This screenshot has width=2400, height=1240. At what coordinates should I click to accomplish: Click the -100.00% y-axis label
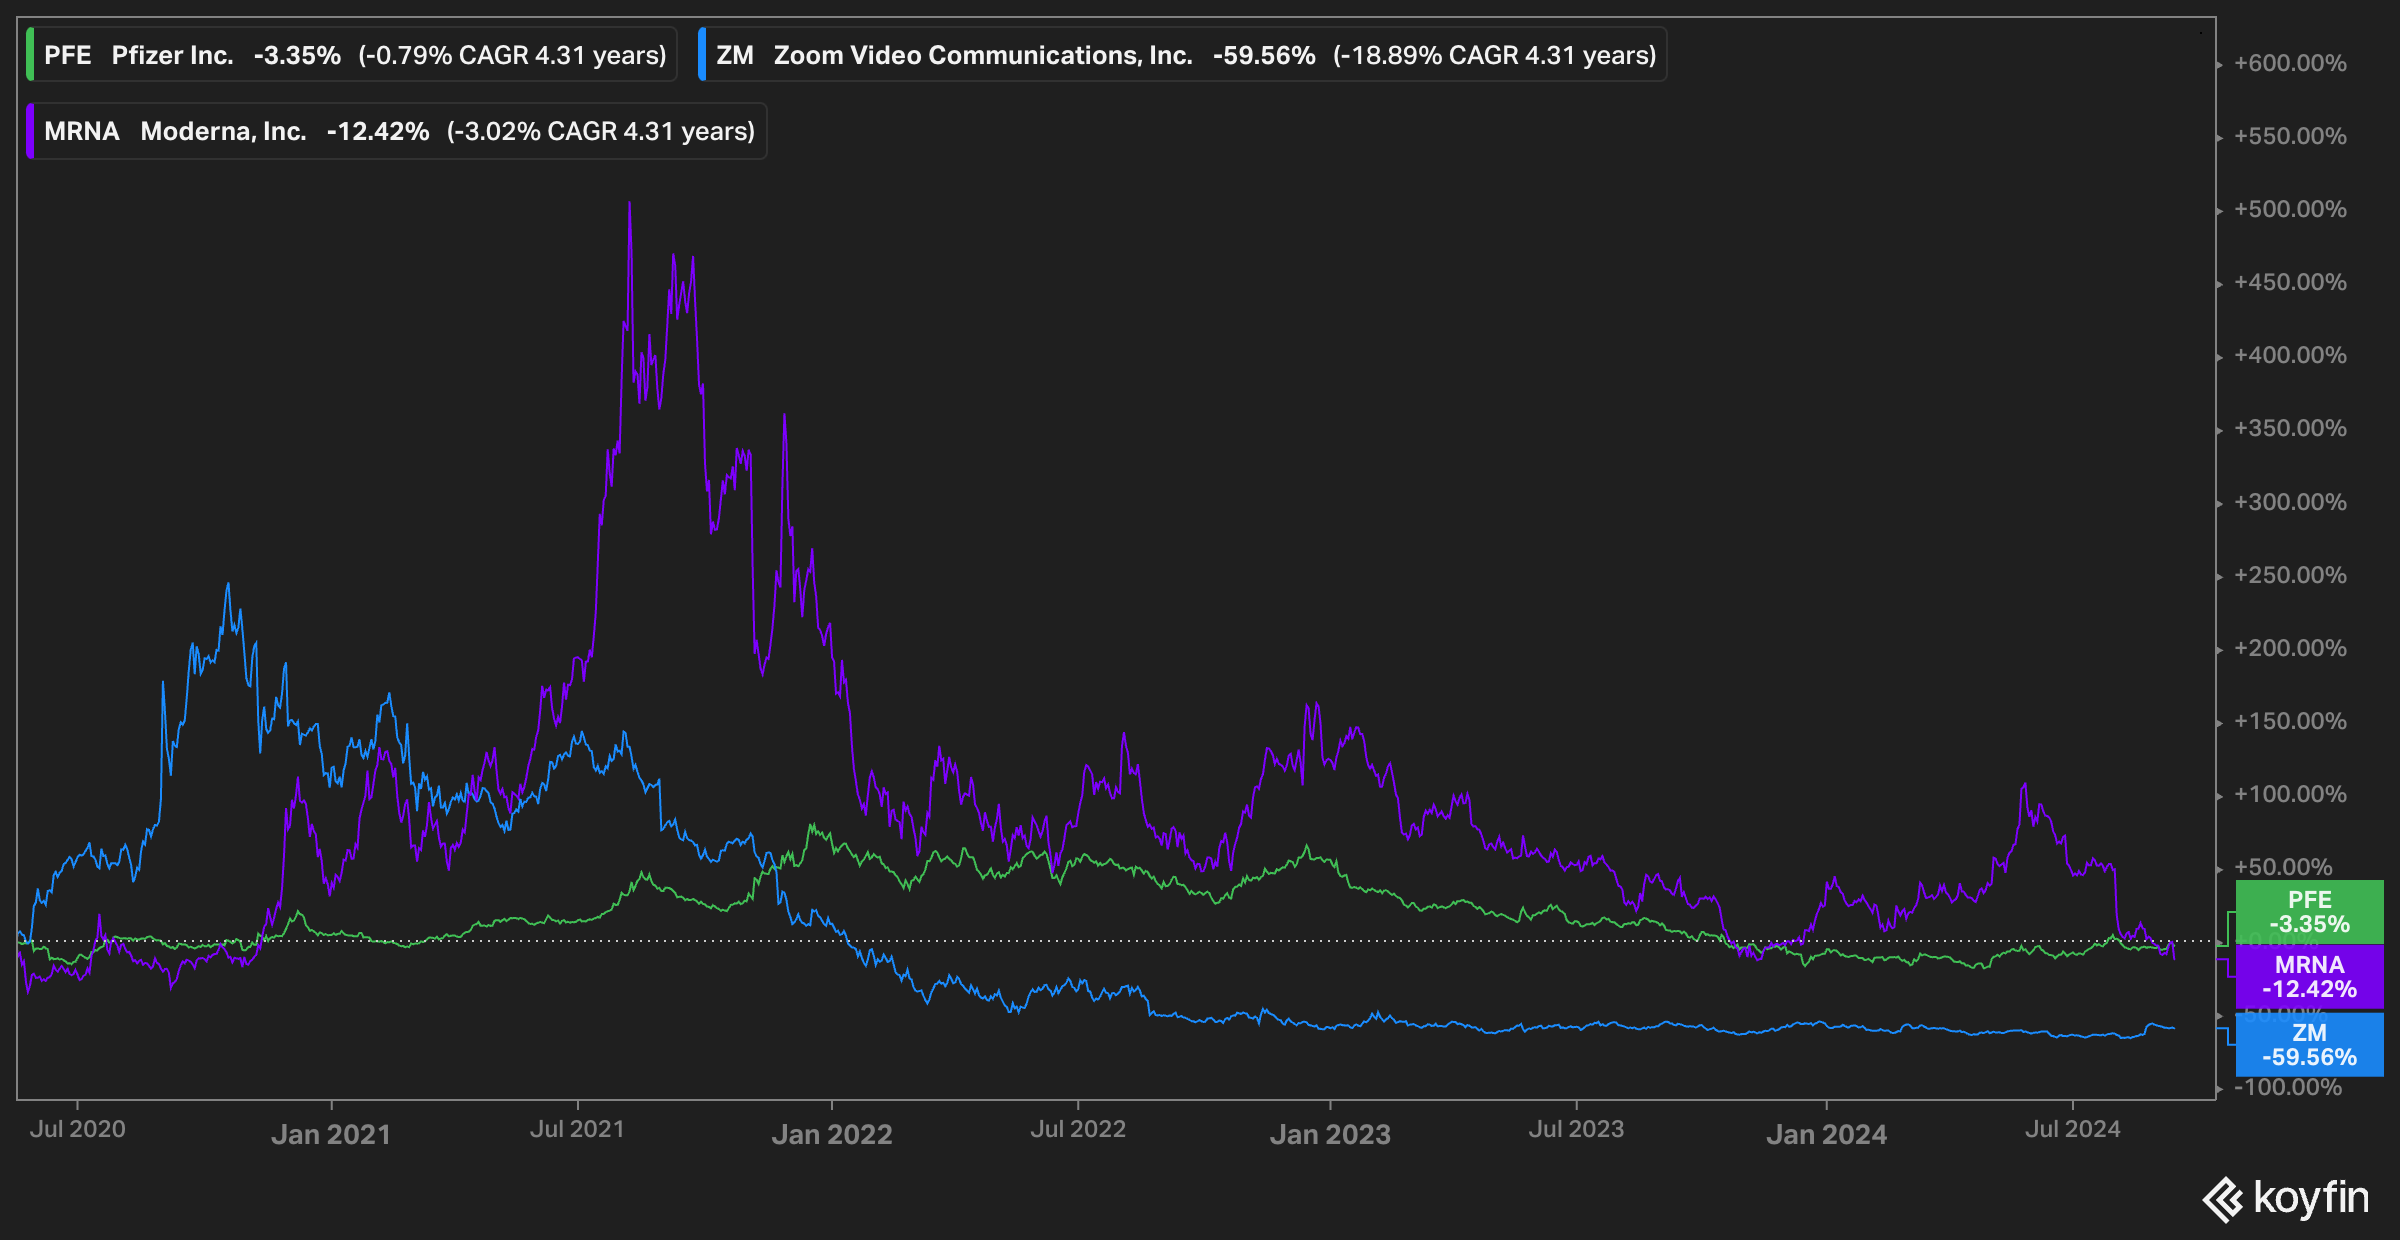[2288, 1087]
